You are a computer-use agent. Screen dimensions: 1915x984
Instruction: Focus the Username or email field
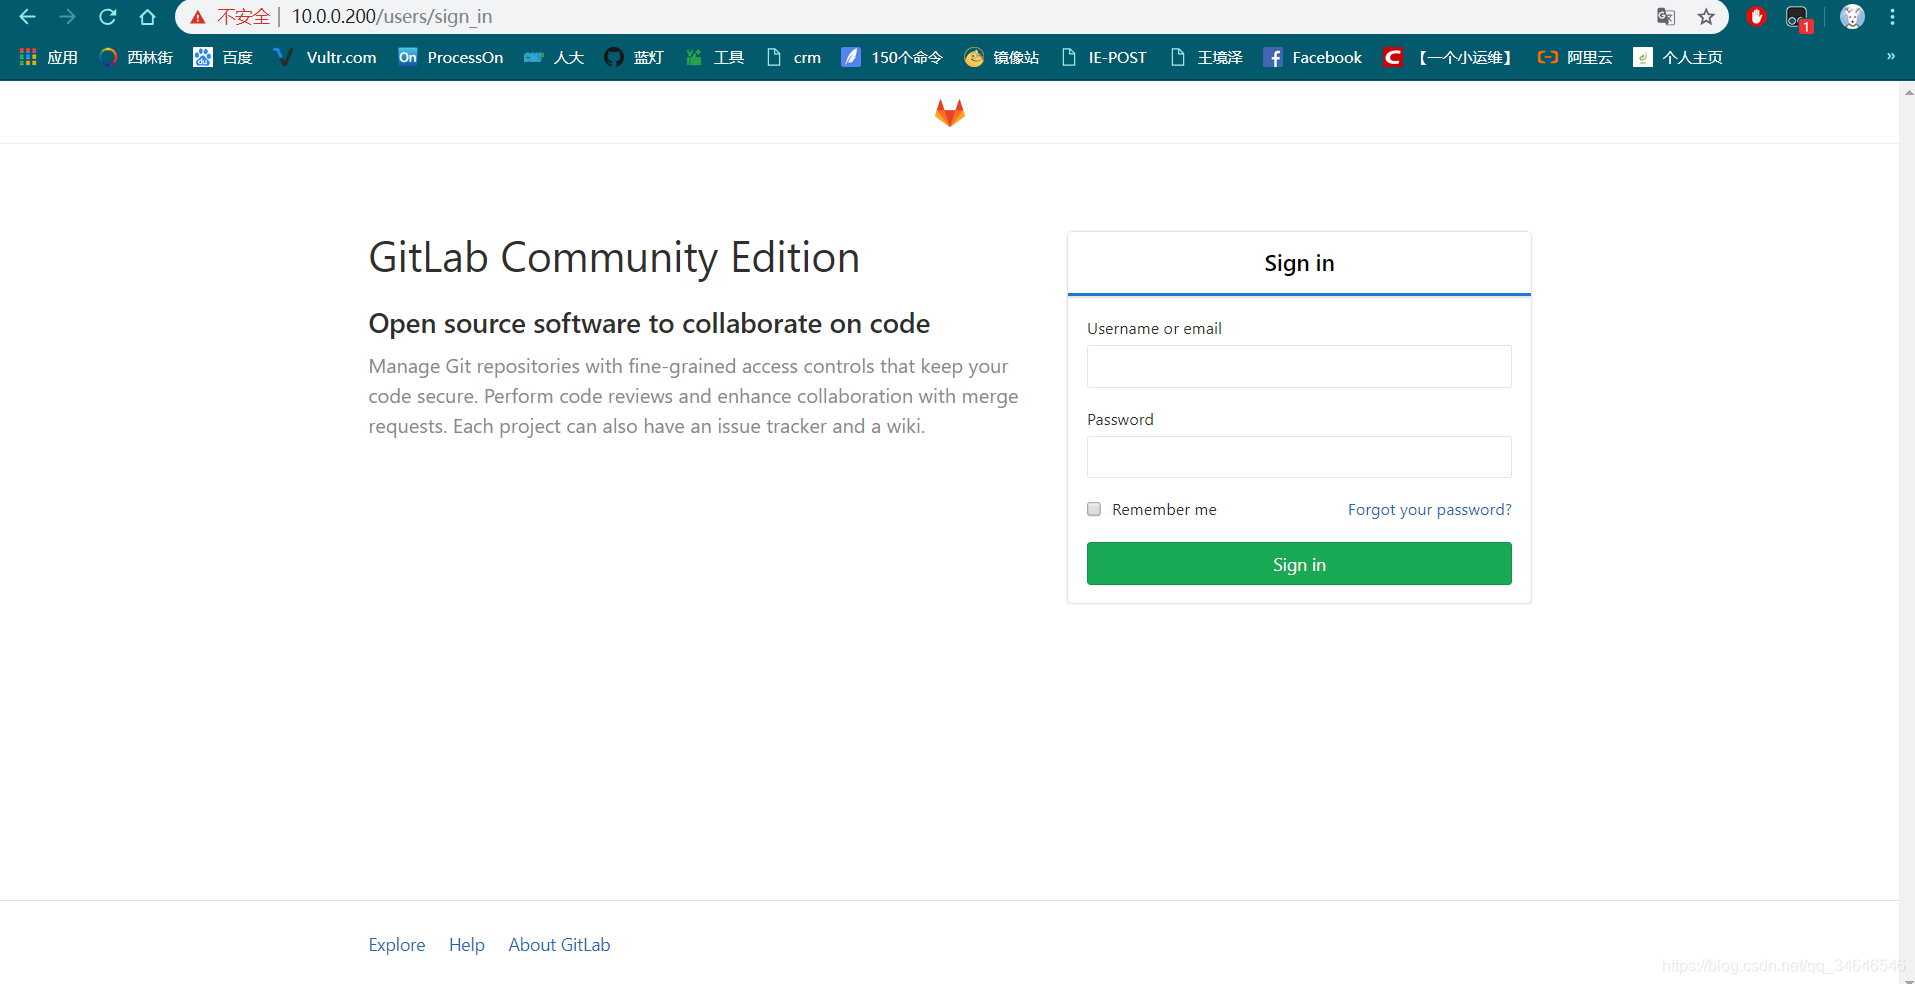(1299, 366)
